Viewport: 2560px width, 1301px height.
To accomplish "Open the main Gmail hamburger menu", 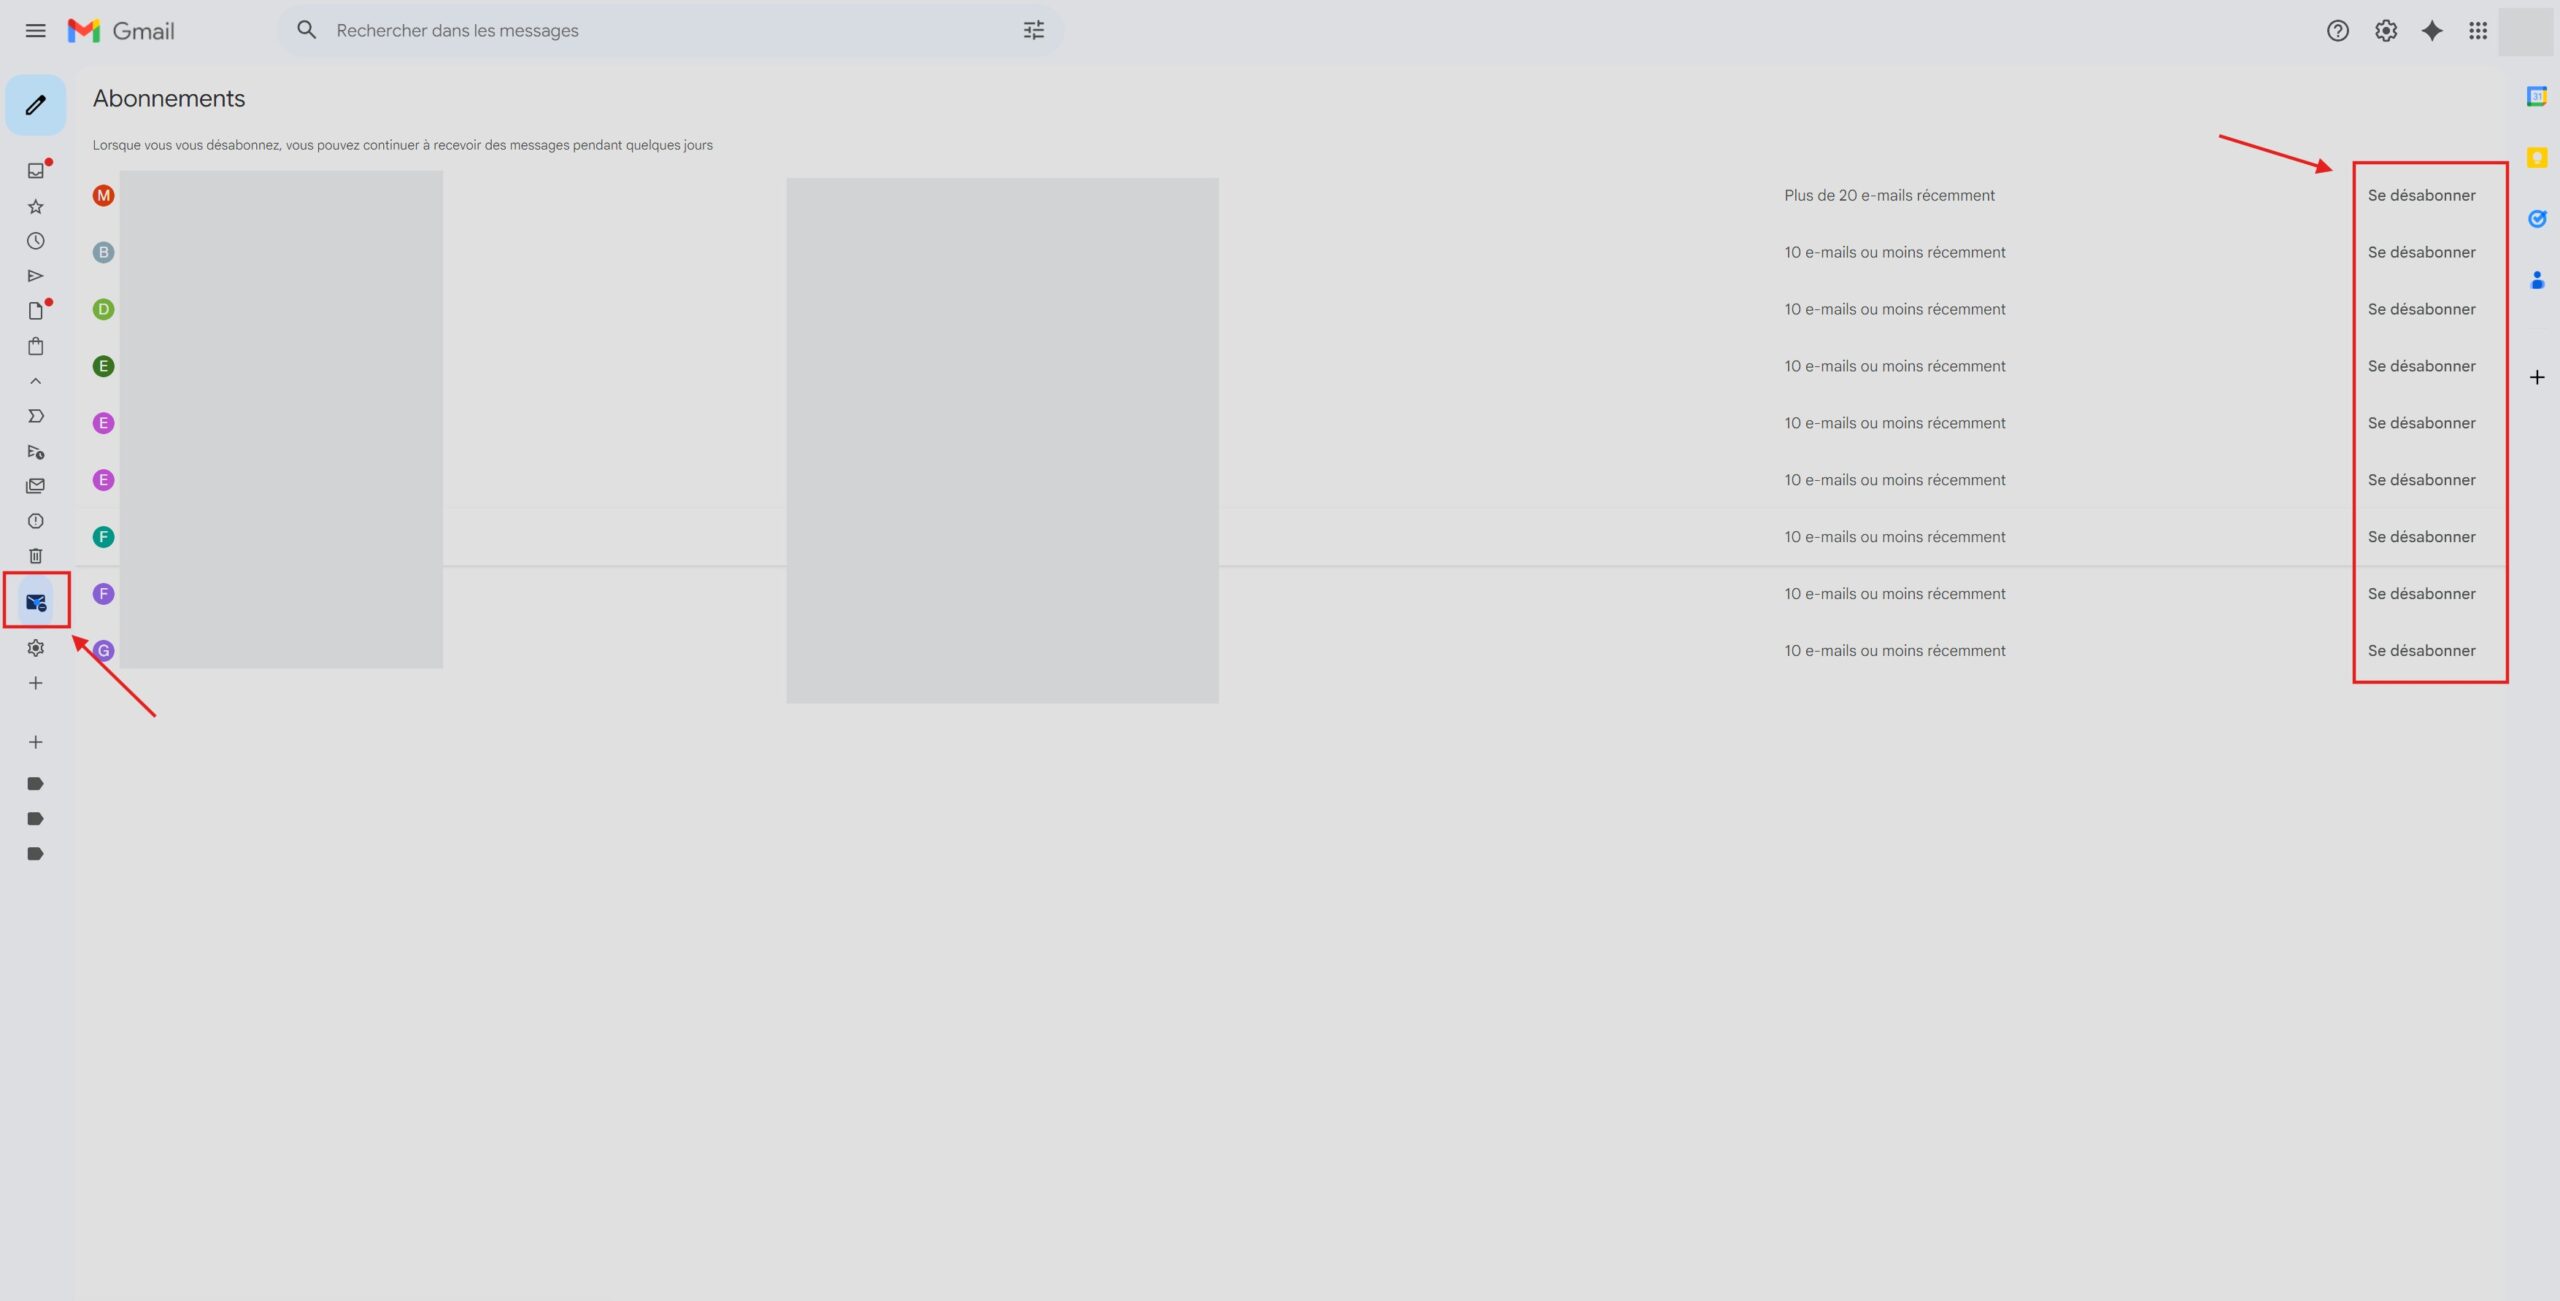I will (35, 30).
